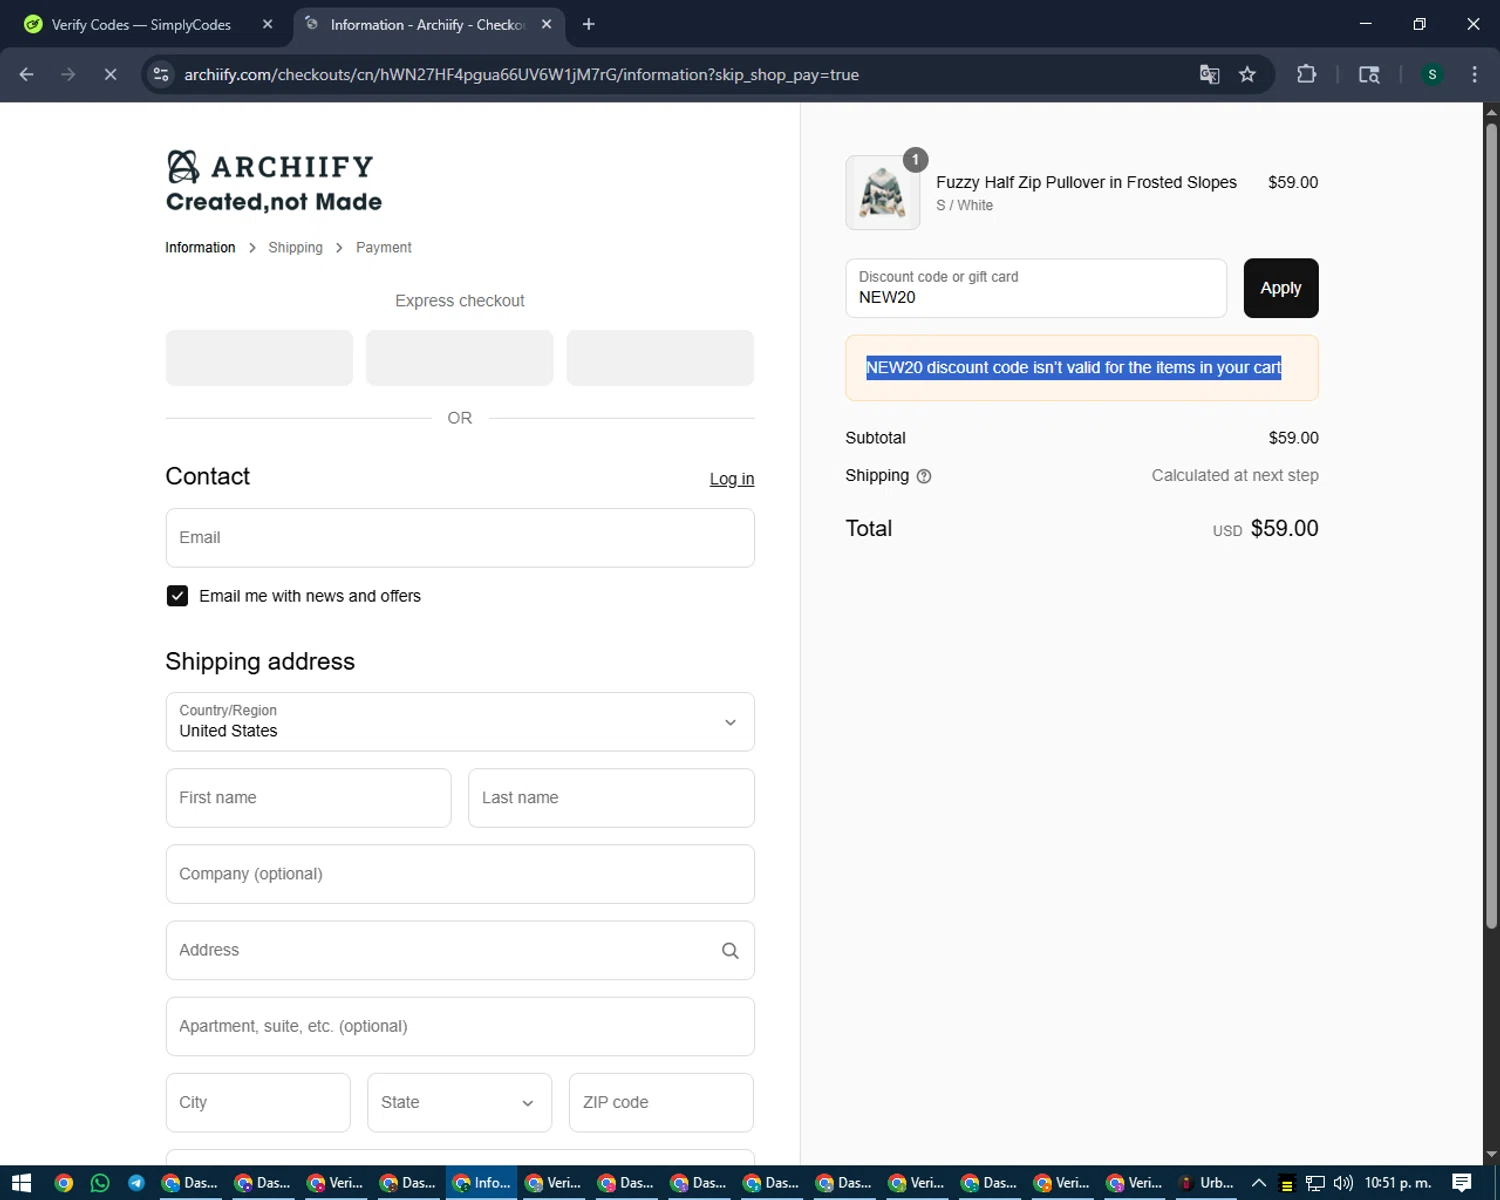Viewport: 1500px width, 1200px height.
Task: Click the translate page icon
Action: (x=1209, y=74)
